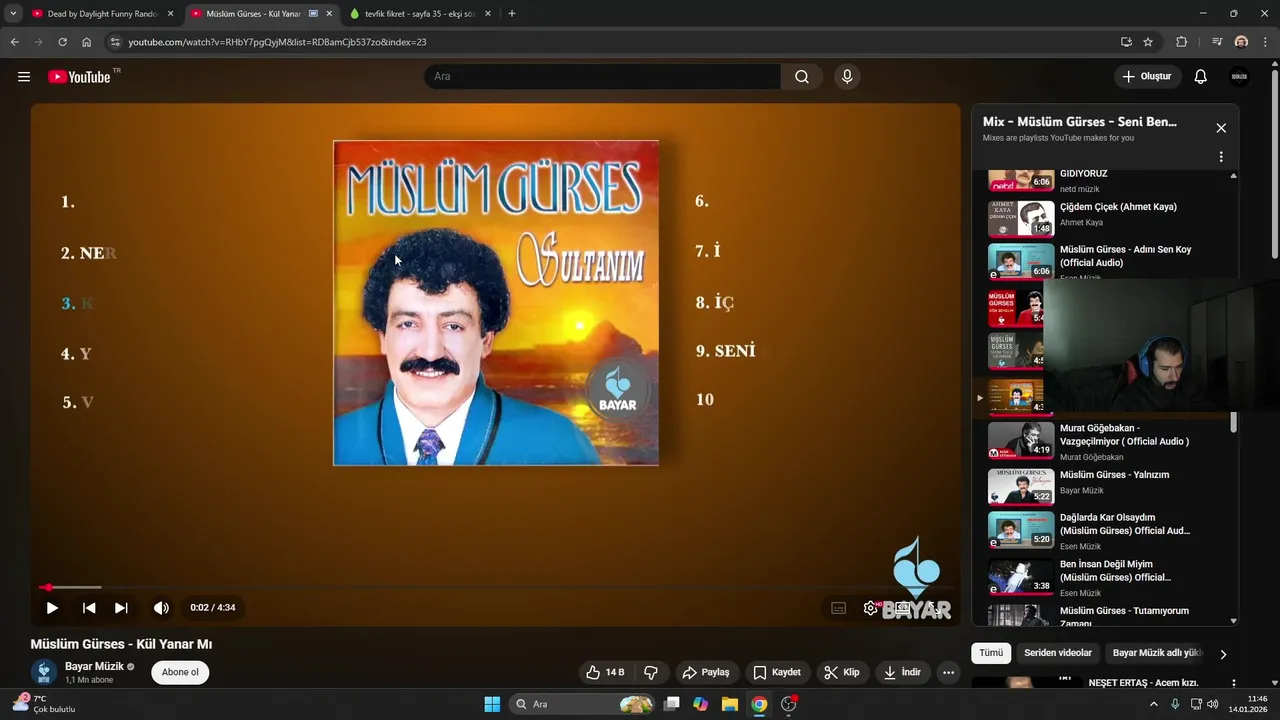This screenshot has width=1280, height=720.
Task: Share the video via Paylaş
Action: [706, 672]
